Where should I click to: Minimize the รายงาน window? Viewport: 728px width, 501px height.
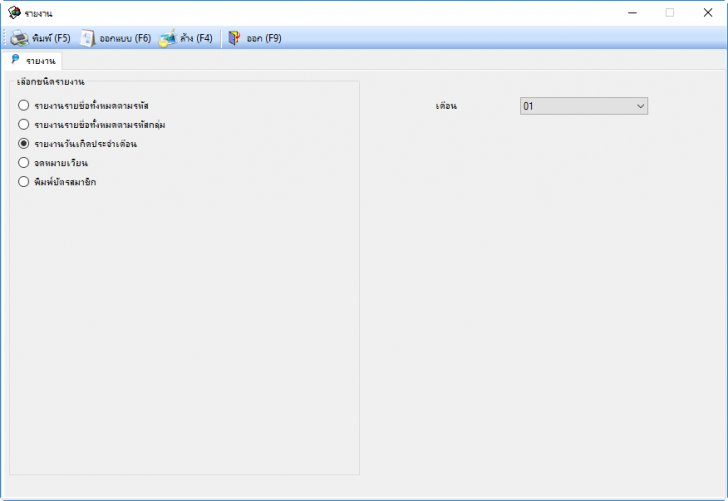pos(632,13)
